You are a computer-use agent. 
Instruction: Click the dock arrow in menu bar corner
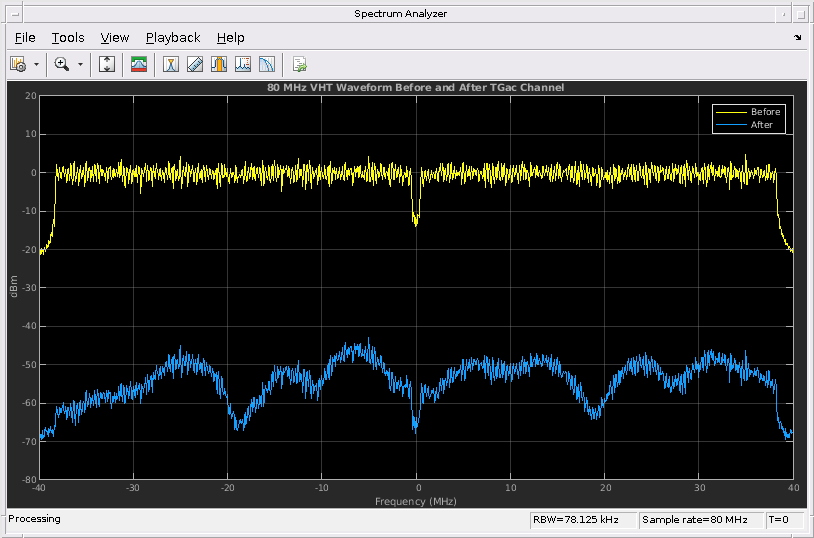[798, 38]
